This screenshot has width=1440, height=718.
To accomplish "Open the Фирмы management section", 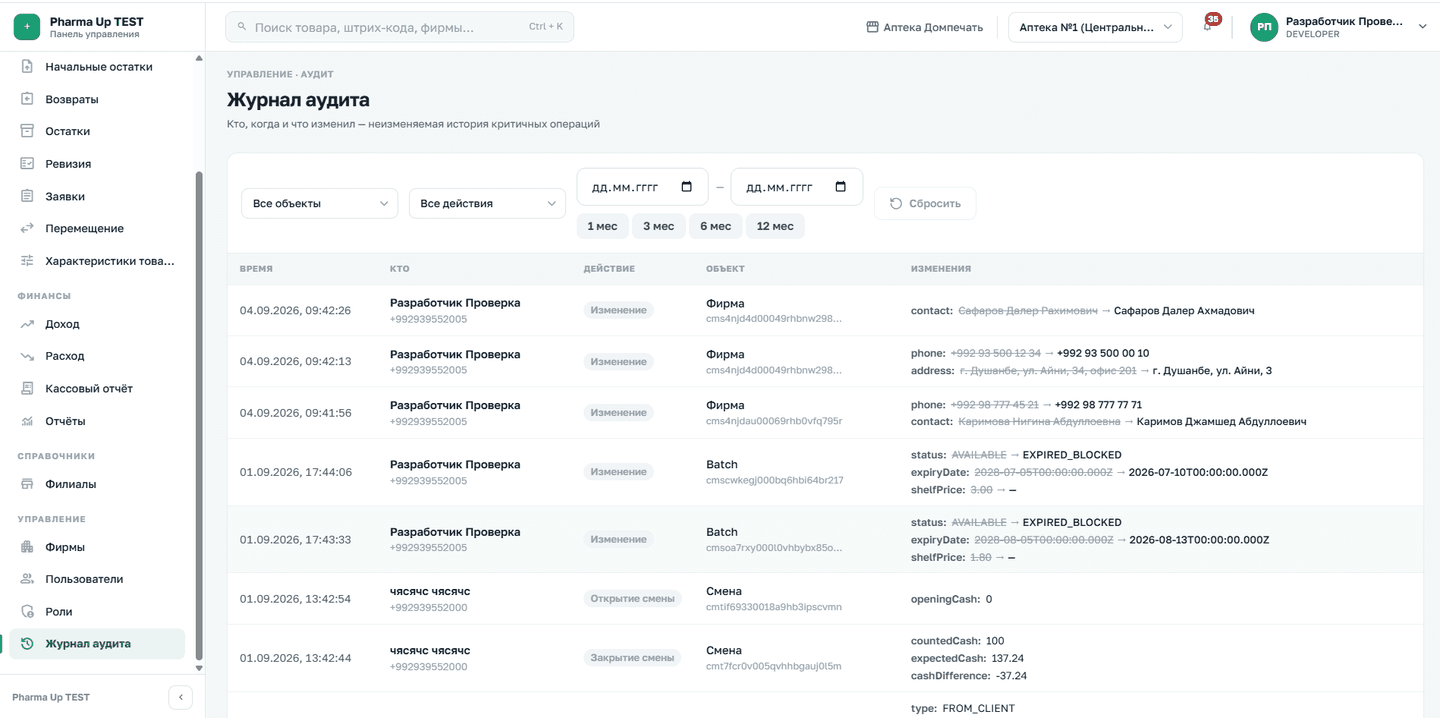I will [x=97, y=547].
